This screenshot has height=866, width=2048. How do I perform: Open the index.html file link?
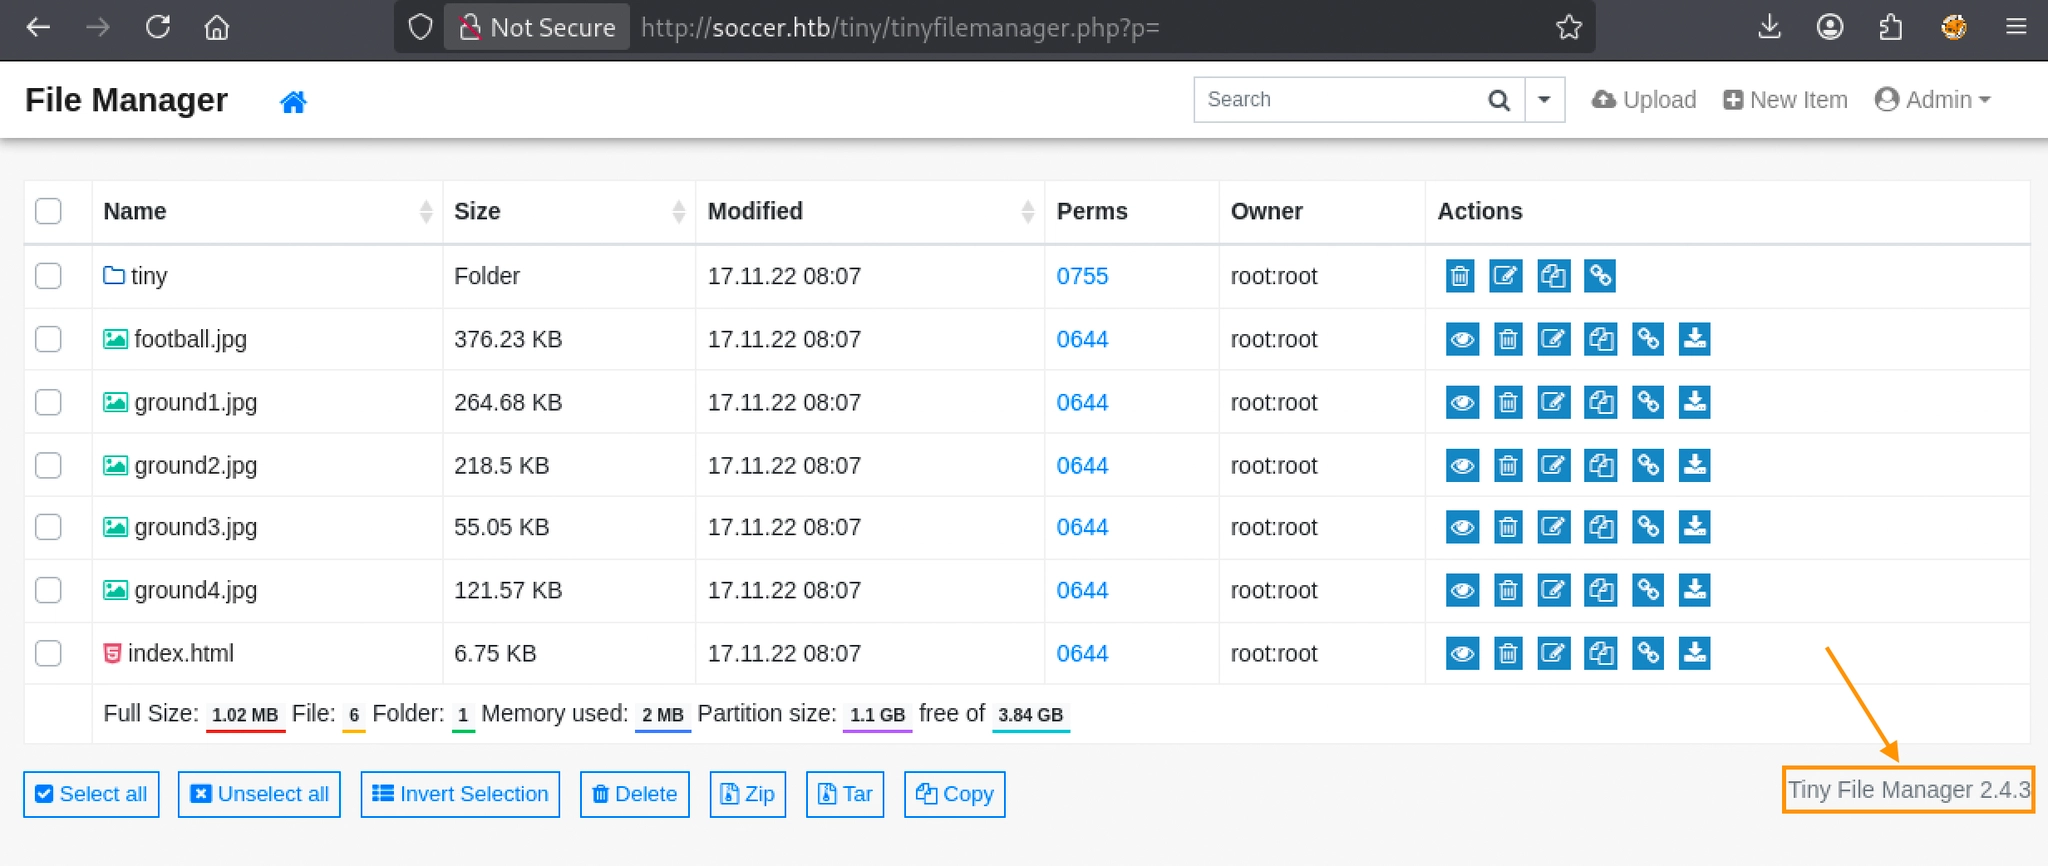(x=169, y=653)
